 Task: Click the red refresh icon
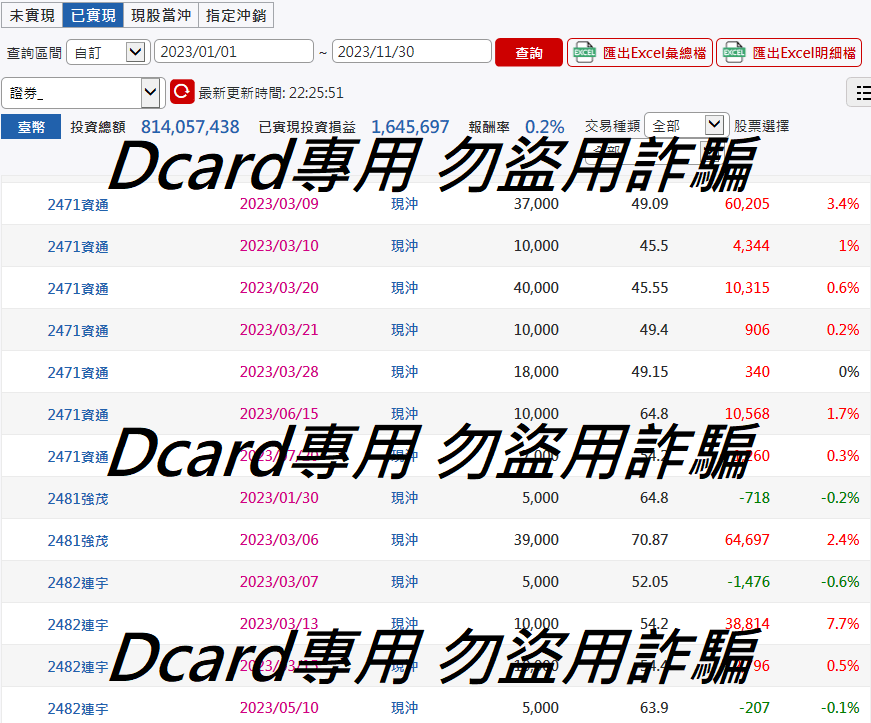tap(182, 92)
